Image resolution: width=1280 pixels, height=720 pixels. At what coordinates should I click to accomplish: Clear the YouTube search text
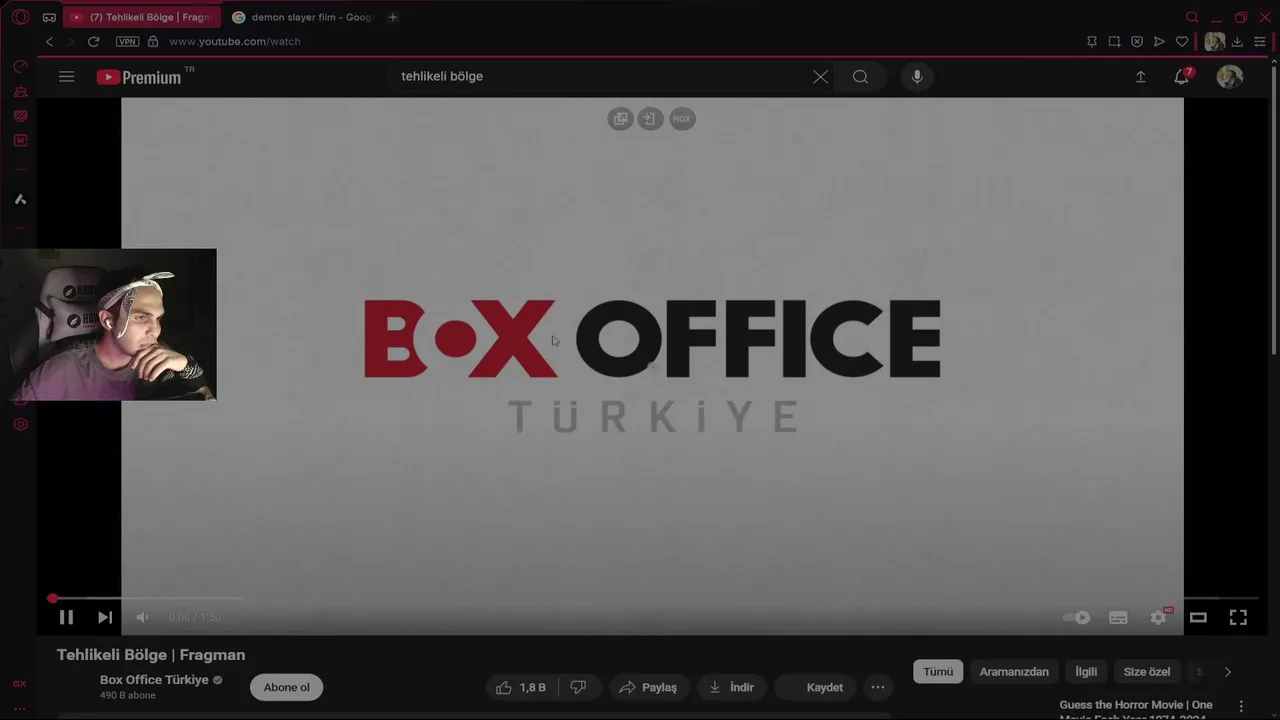(820, 76)
